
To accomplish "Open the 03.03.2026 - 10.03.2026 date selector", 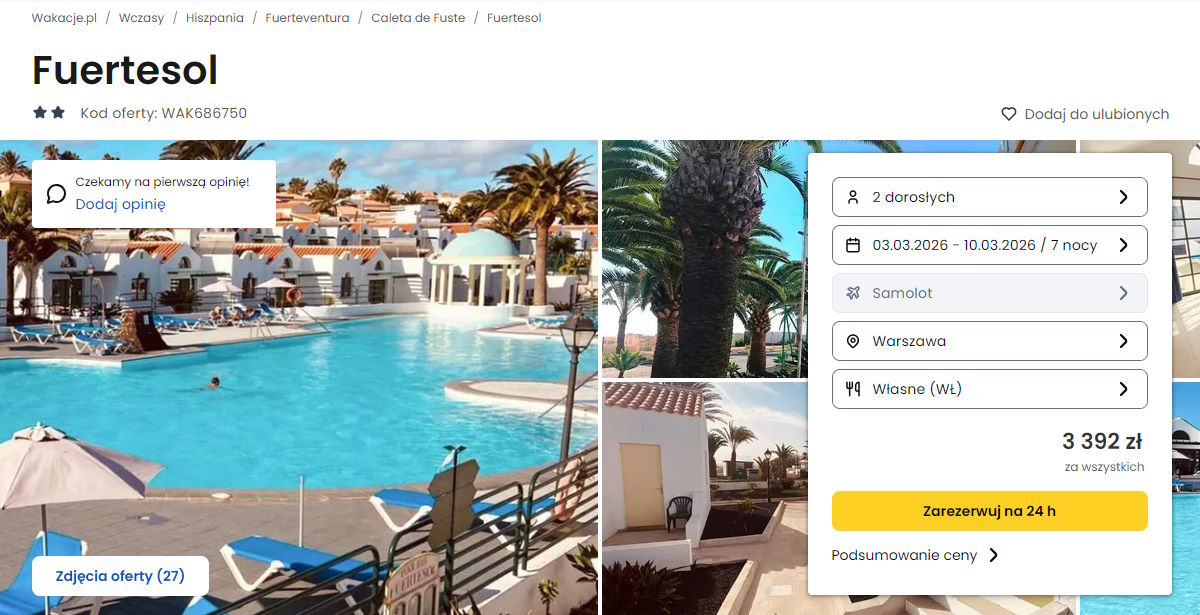I will [x=989, y=245].
